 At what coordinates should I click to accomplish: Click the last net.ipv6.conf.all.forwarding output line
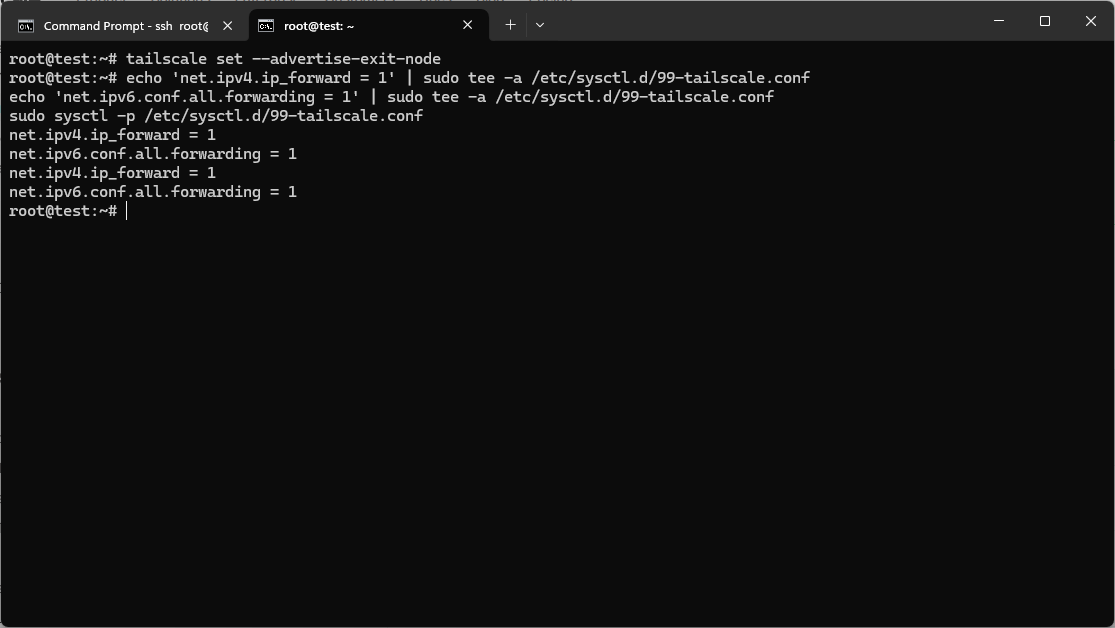pyautogui.click(x=153, y=192)
